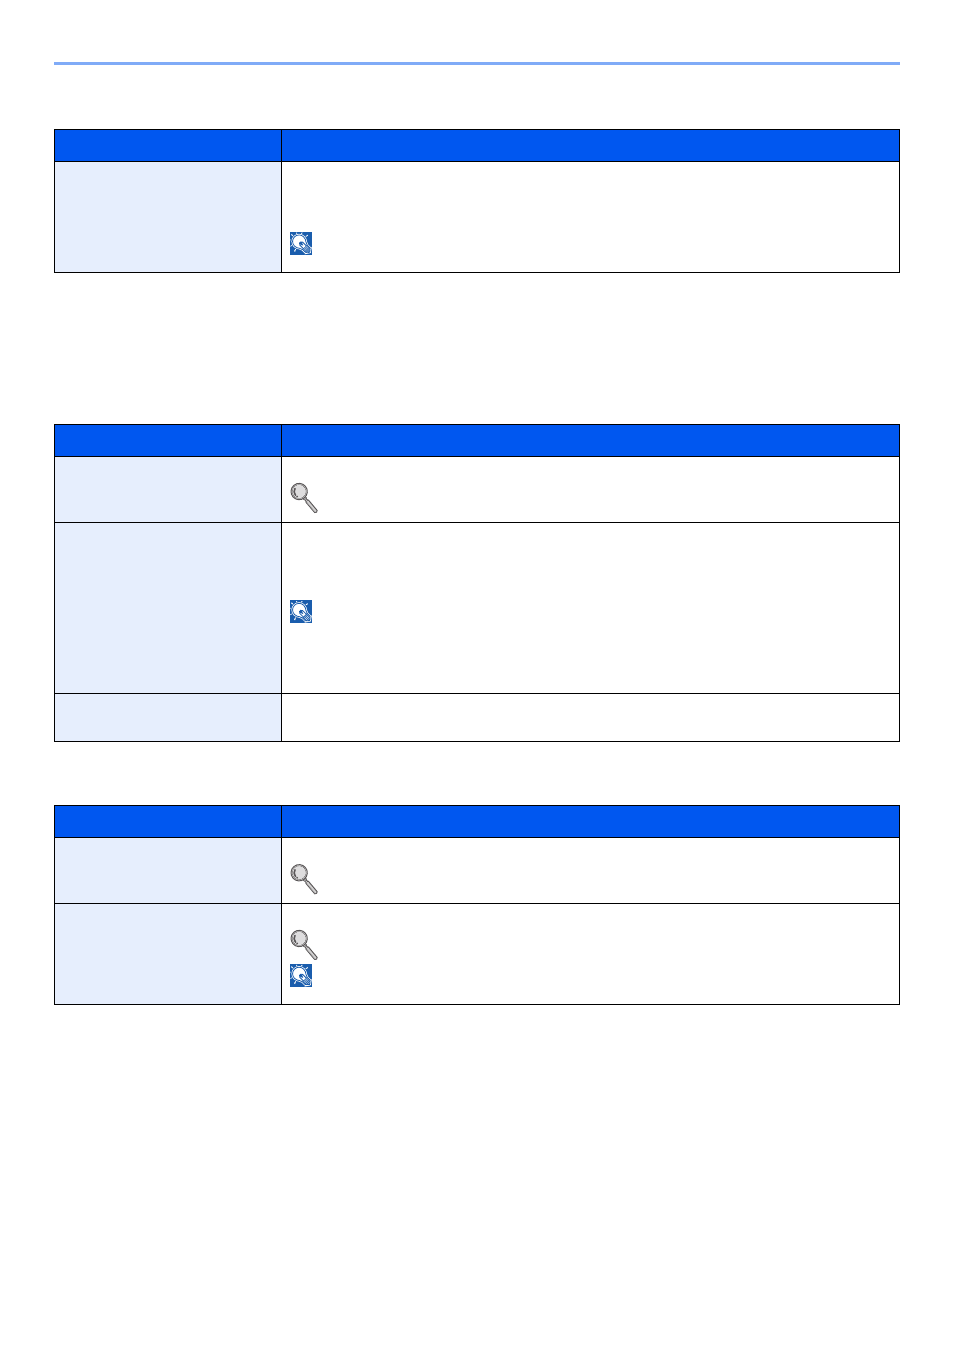Click the note lightbulb icon in the third table
Viewport: 954px width, 1350px height.
301,976
